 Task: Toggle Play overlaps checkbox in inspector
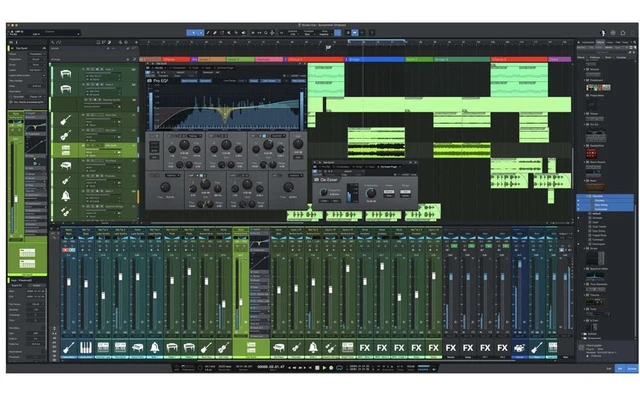[x=43, y=81]
